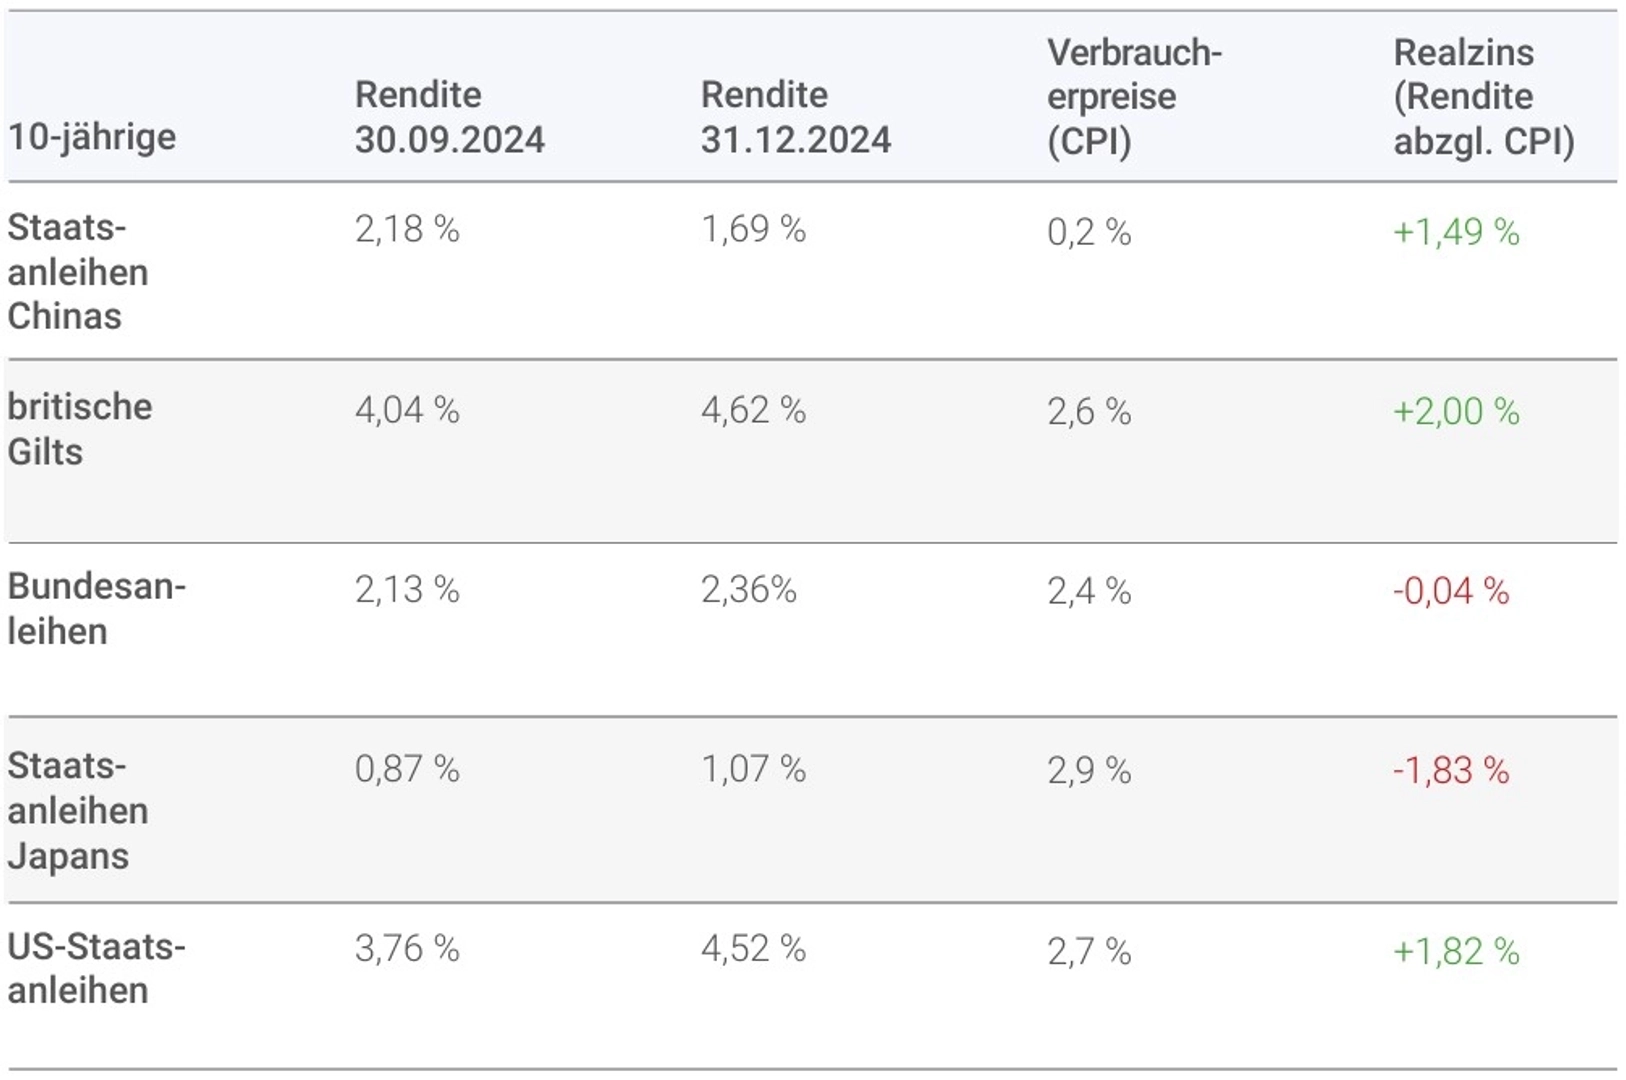Select the "Bundesanleihen" row label
Image resolution: width=1626 pixels, height=1080 pixels.
[96, 608]
